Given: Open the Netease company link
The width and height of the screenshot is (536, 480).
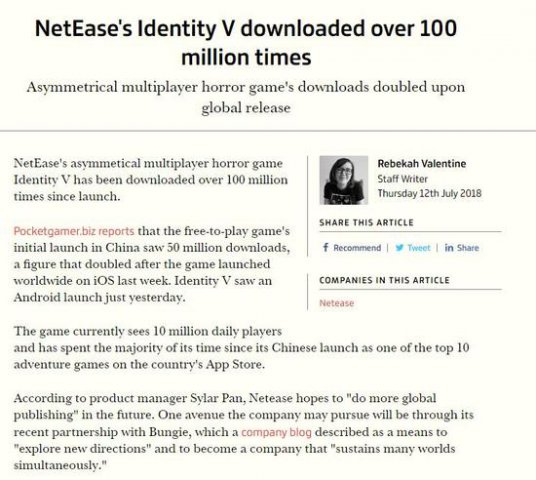Looking at the screenshot, I should pyautogui.click(x=336, y=303).
